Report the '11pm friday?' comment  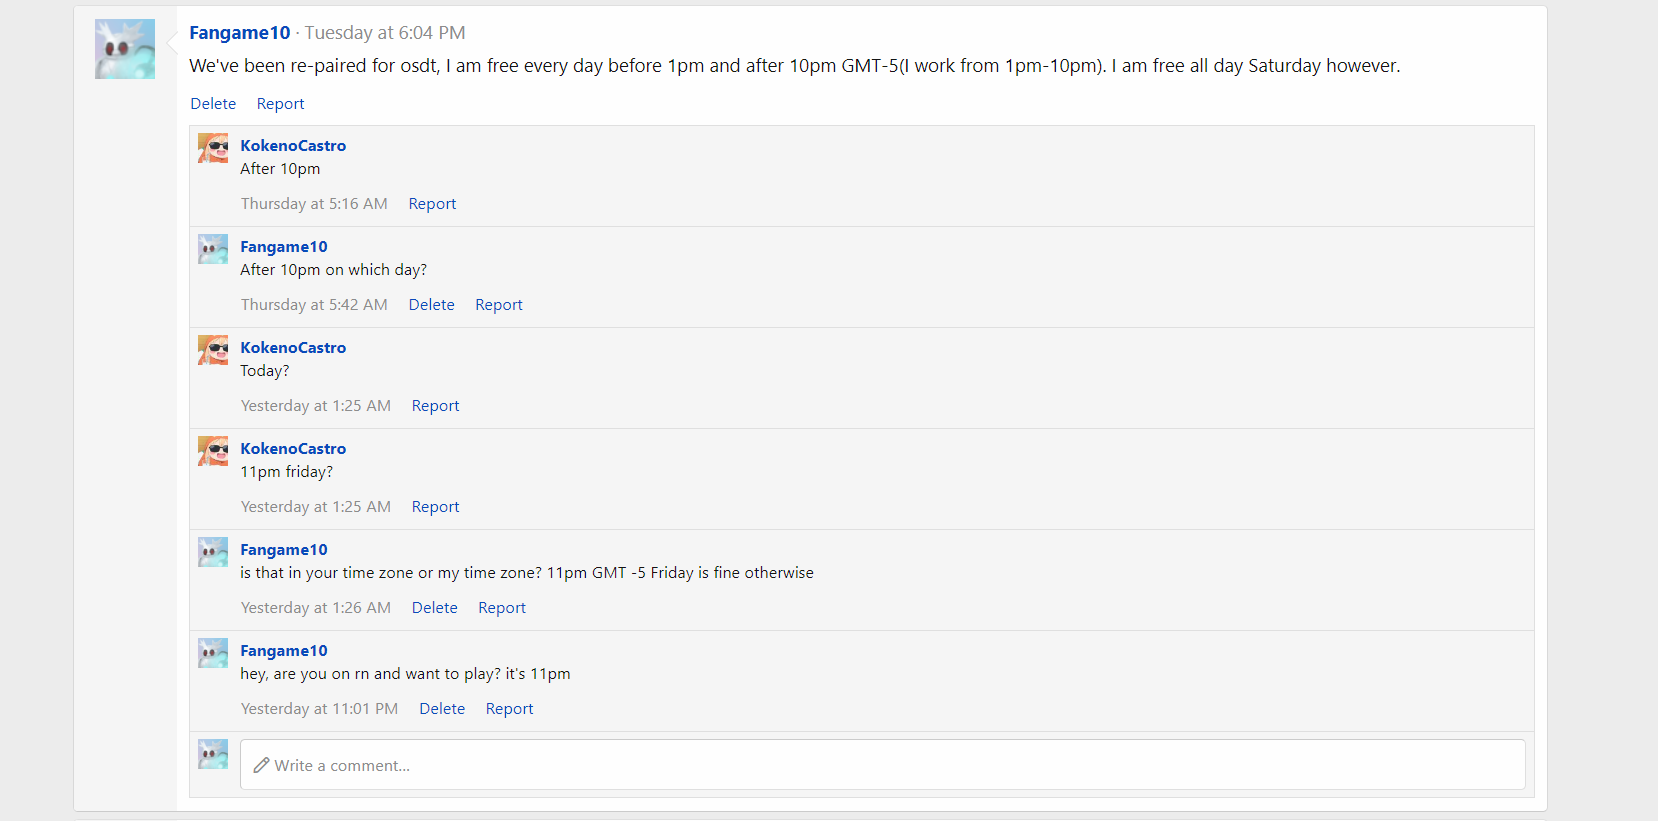(x=435, y=507)
